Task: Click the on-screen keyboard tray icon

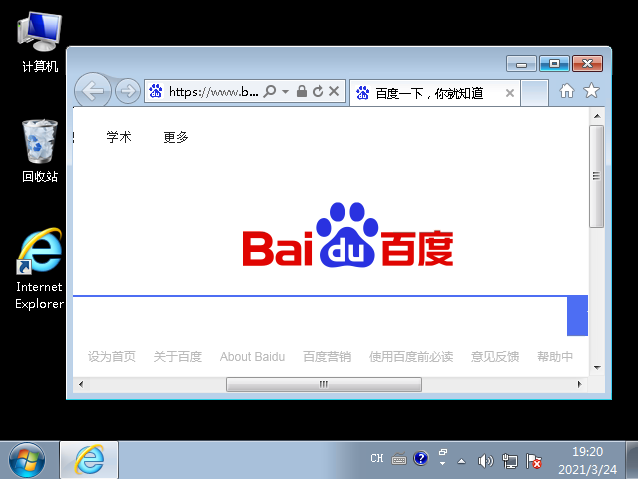Action: click(x=399, y=459)
